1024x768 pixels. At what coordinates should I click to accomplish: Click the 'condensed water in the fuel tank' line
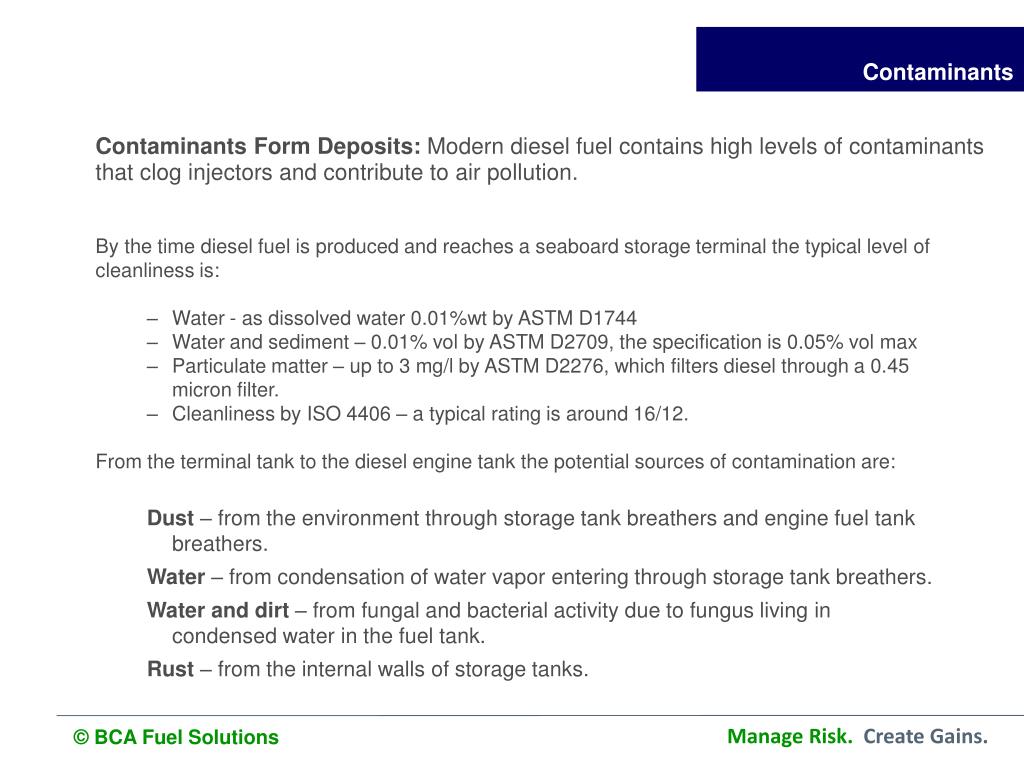click(x=328, y=635)
